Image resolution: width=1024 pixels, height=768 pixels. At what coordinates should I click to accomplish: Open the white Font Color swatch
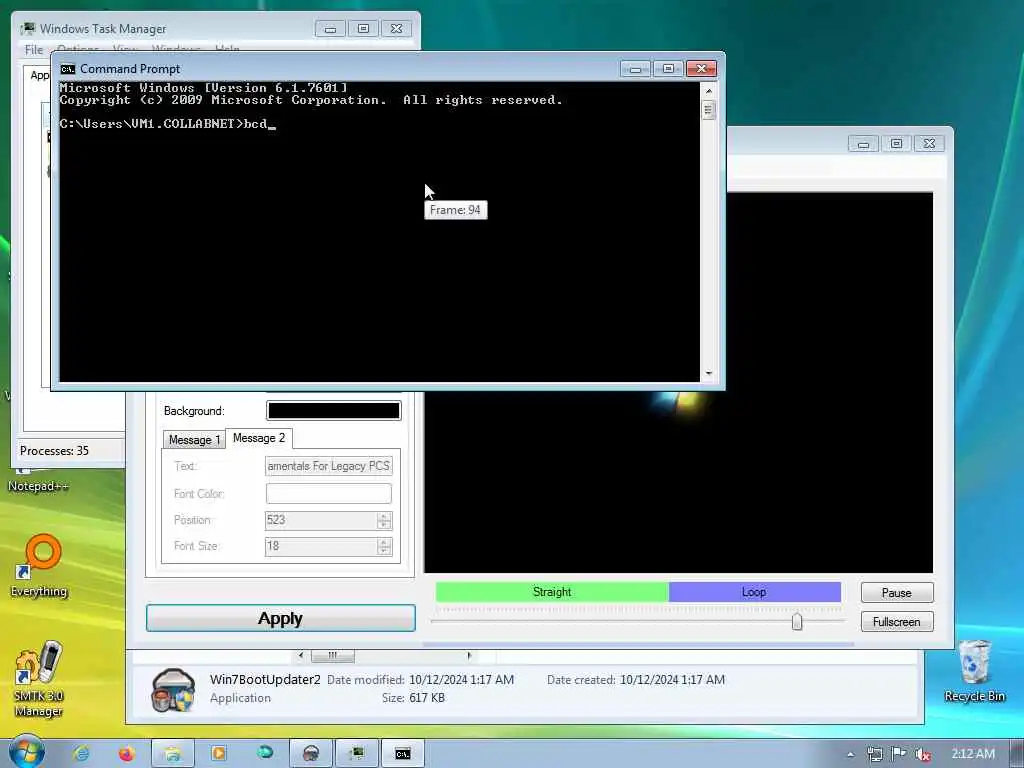(328, 493)
